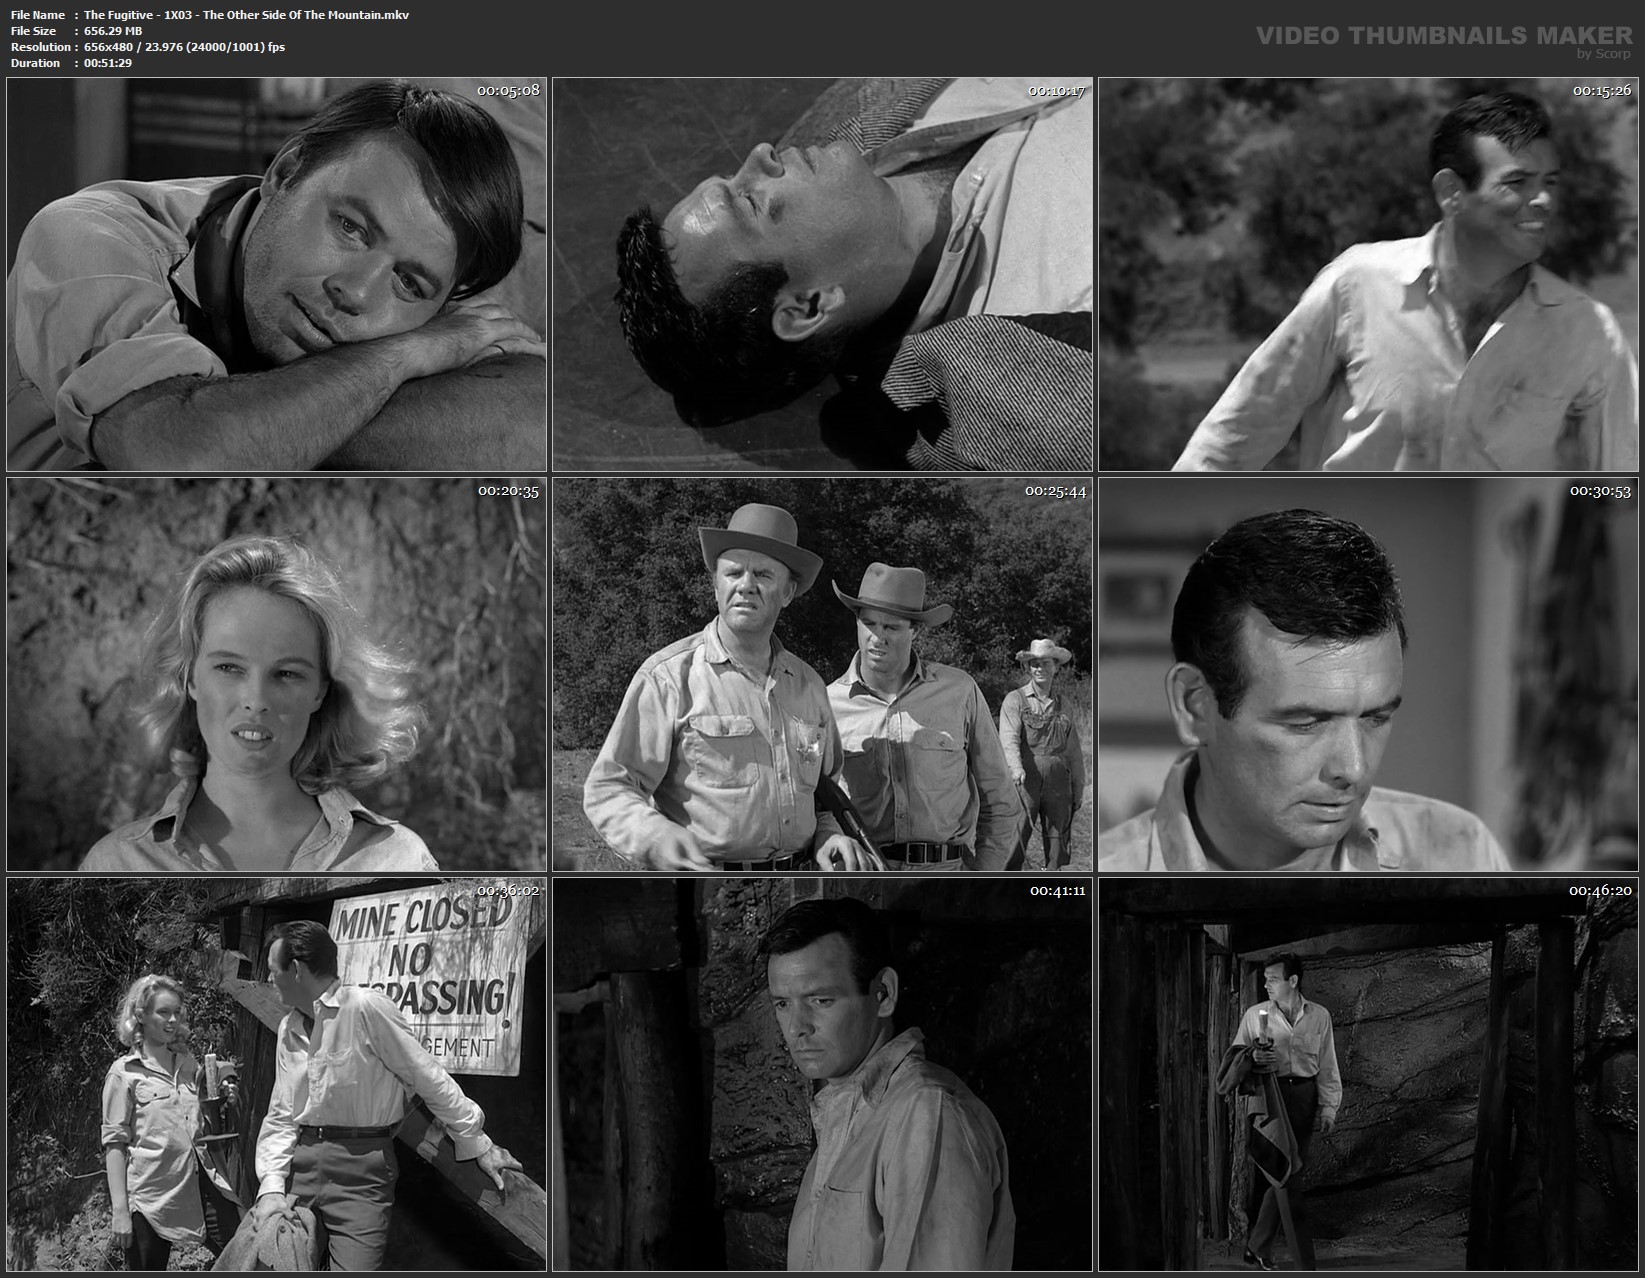Click the file size value 656.29 MB

coord(113,31)
